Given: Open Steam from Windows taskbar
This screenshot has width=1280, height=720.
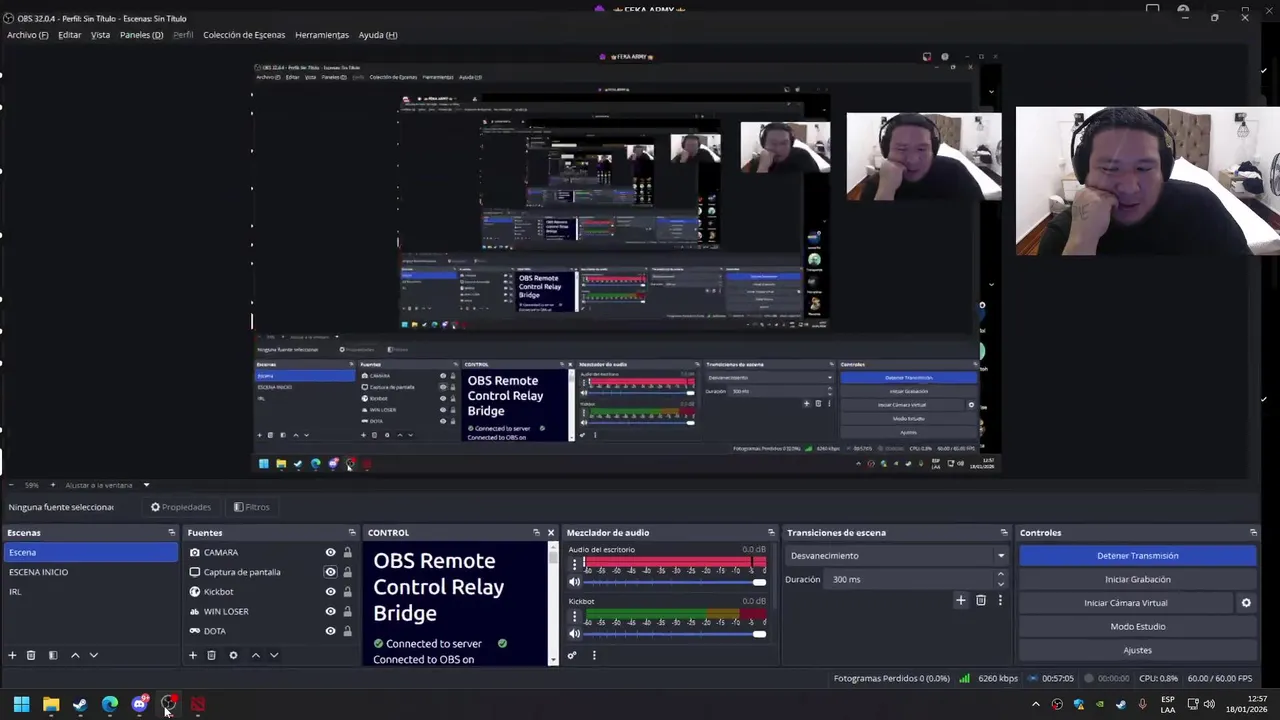Looking at the screenshot, I should (x=80, y=705).
